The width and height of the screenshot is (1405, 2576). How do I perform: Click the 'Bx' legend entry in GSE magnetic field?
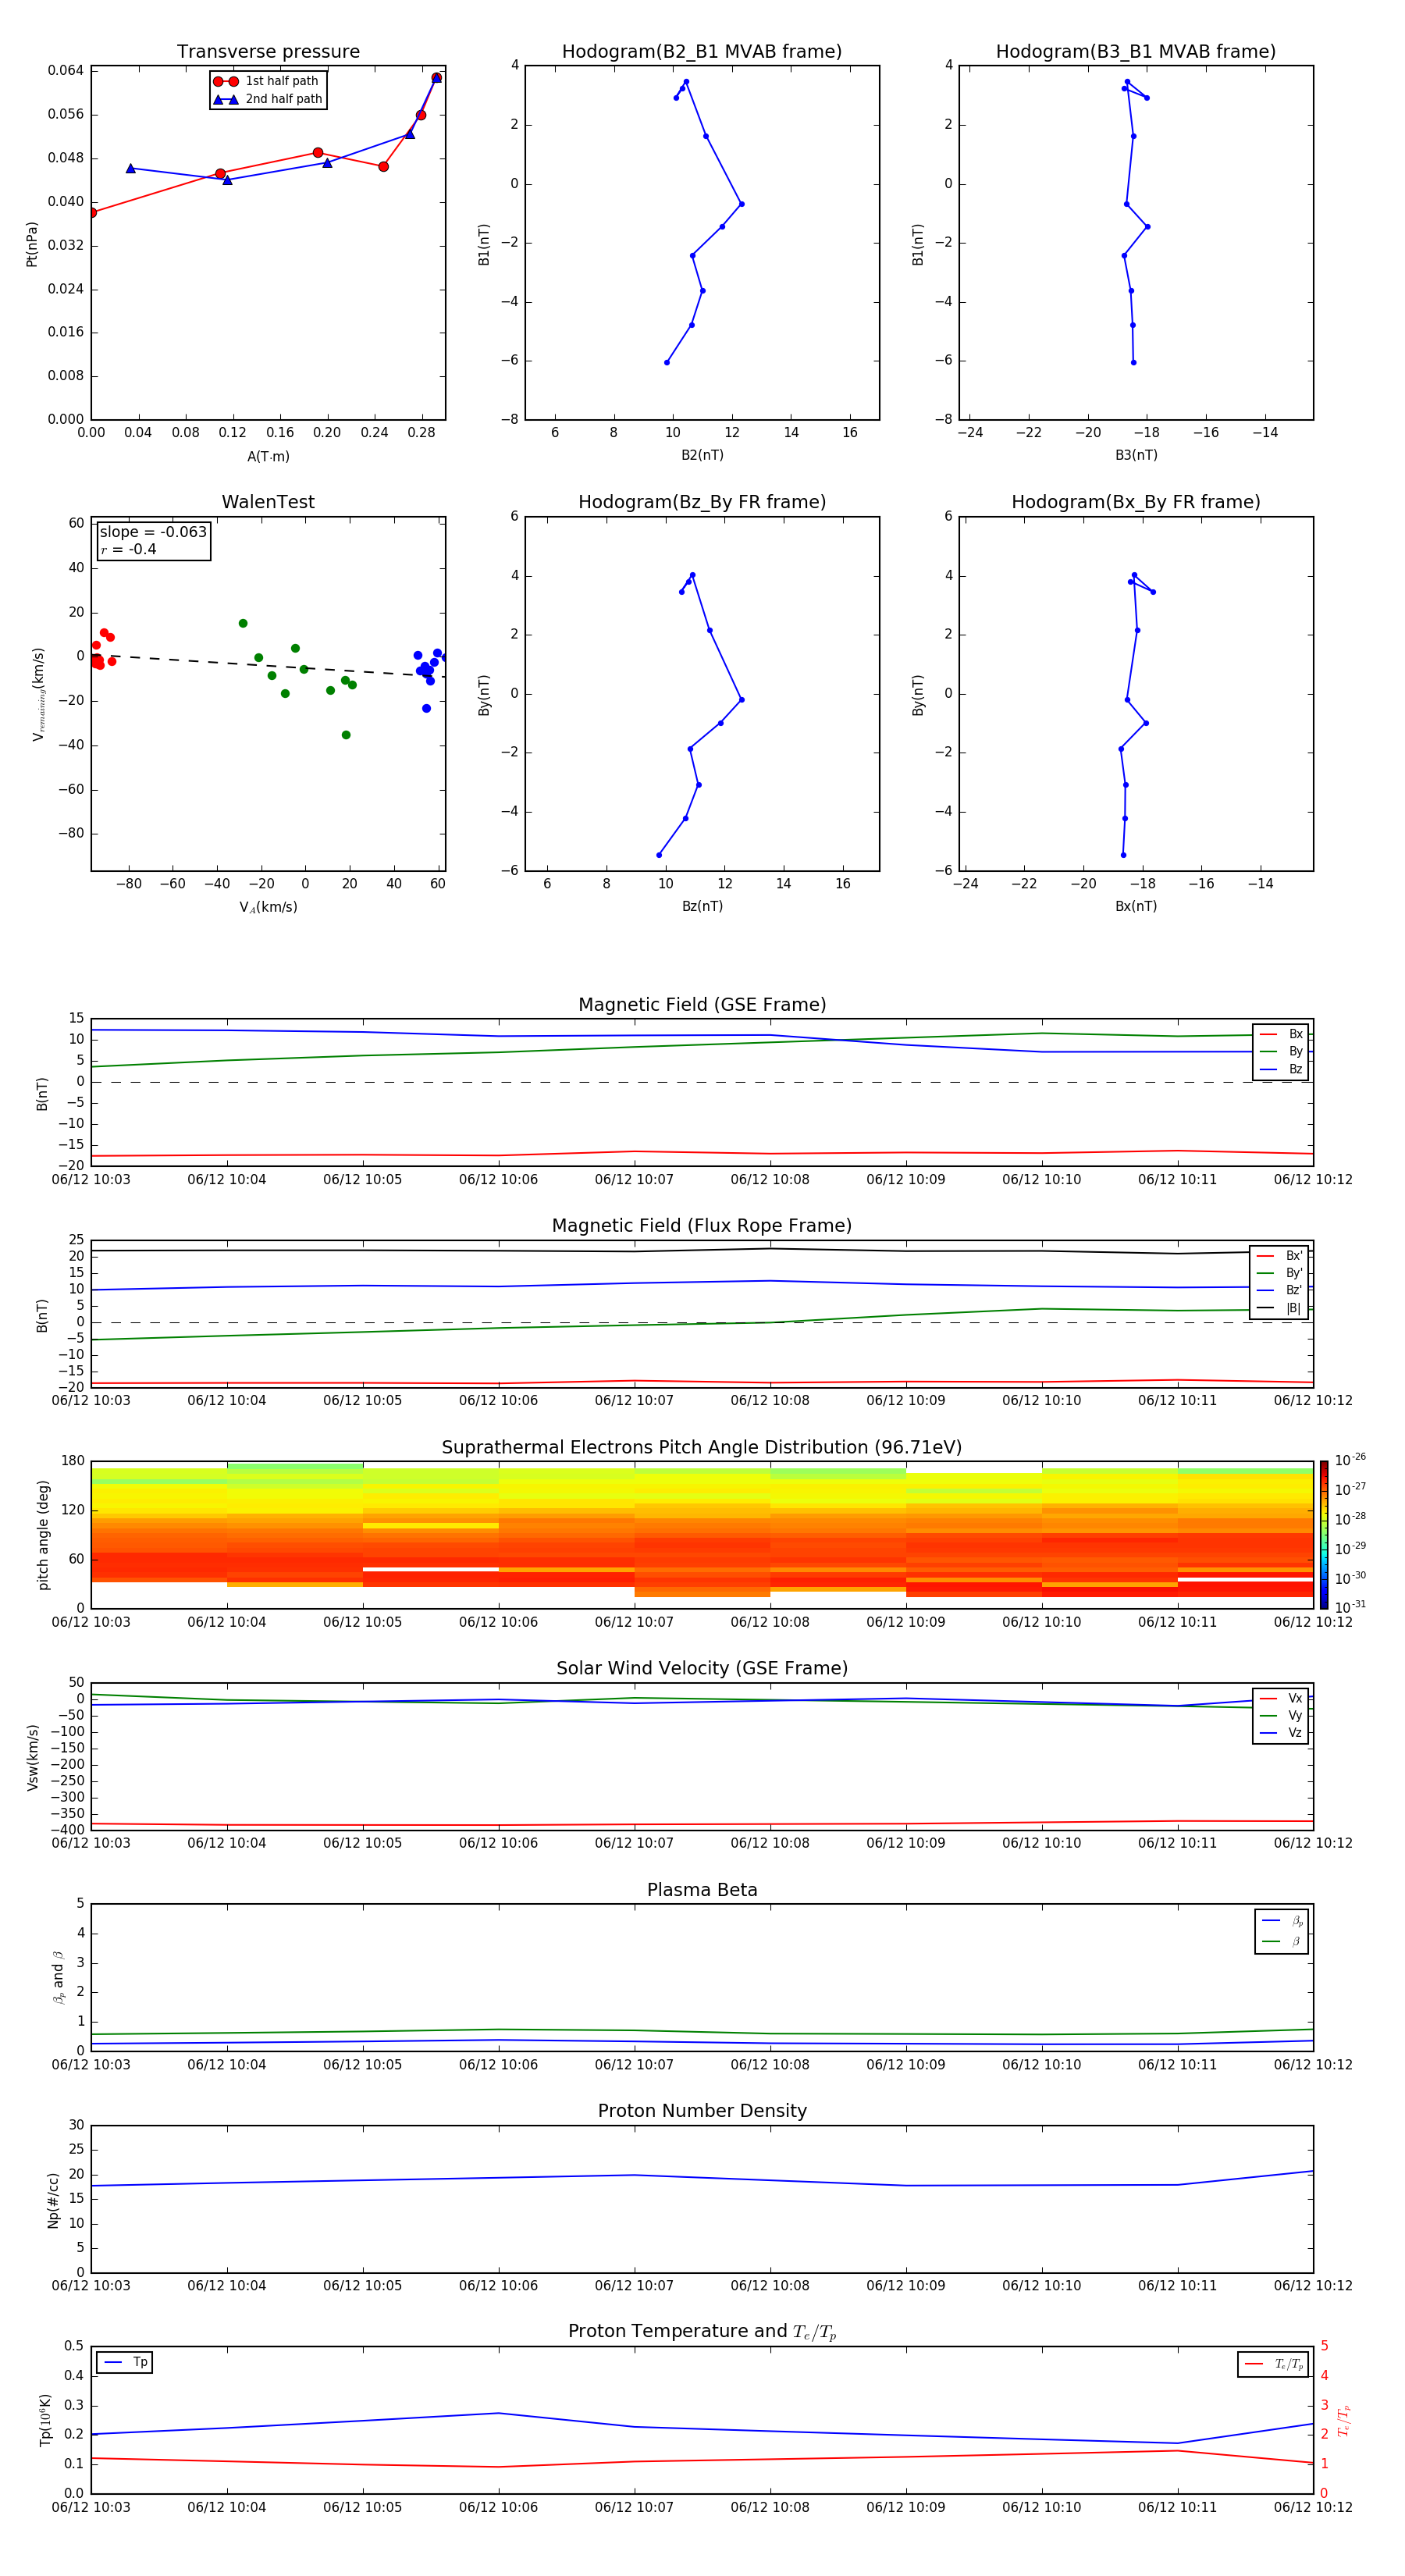(1281, 1034)
